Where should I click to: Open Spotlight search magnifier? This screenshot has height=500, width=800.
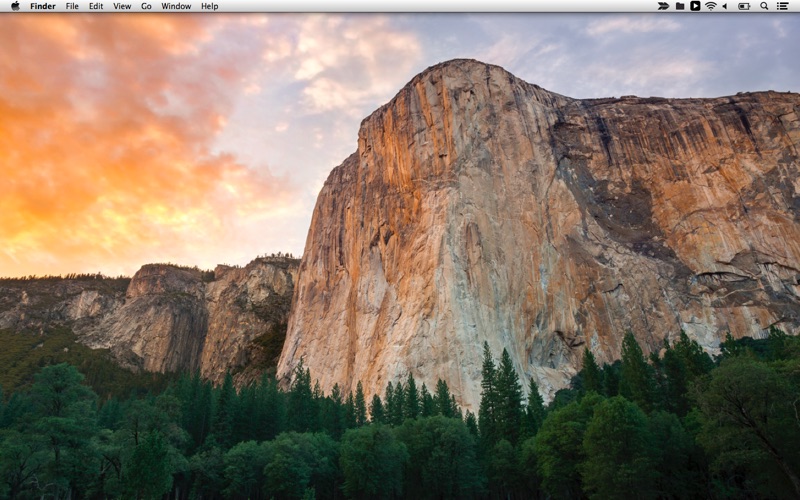[764, 6]
